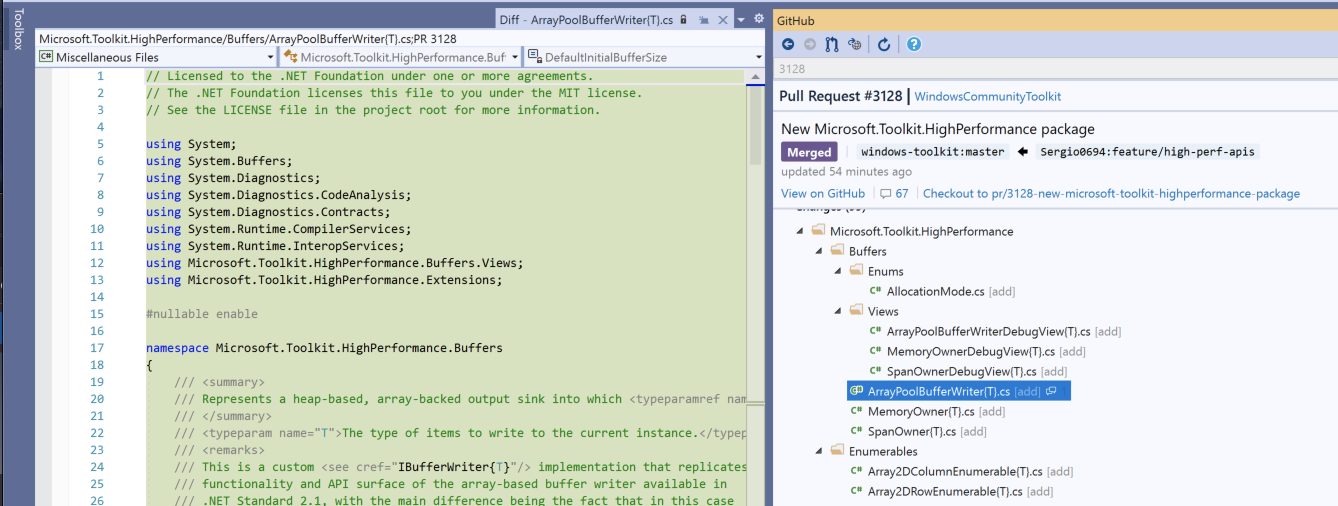Click C# icon beside Array2DColumnEnumerable{T}.cs
The height and width of the screenshot is (506, 1338).
click(857, 471)
